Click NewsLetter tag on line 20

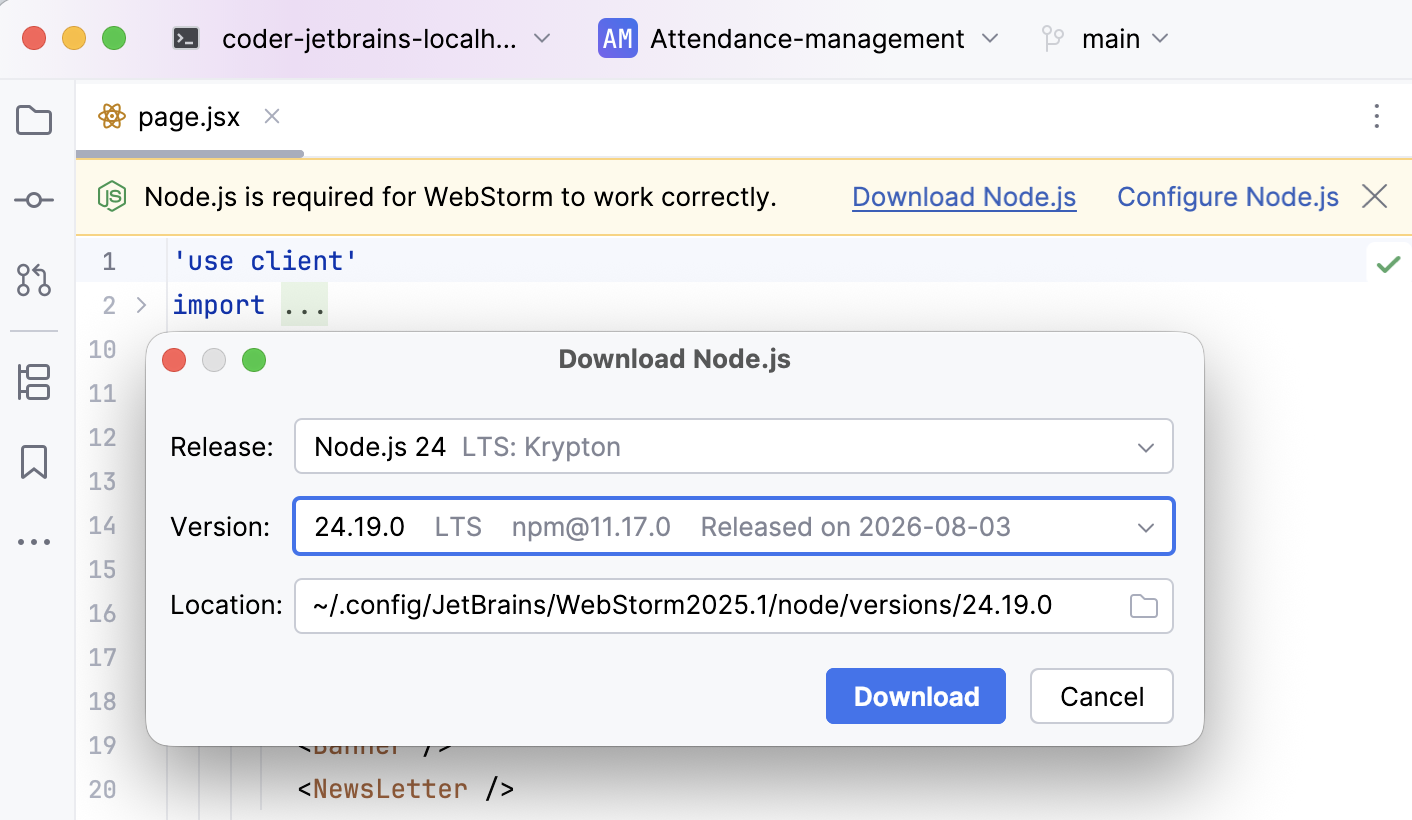390,789
